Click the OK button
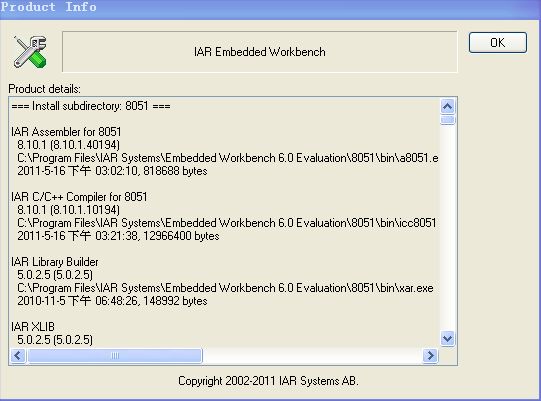This screenshot has width=541, height=401. (x=498, y=43)
